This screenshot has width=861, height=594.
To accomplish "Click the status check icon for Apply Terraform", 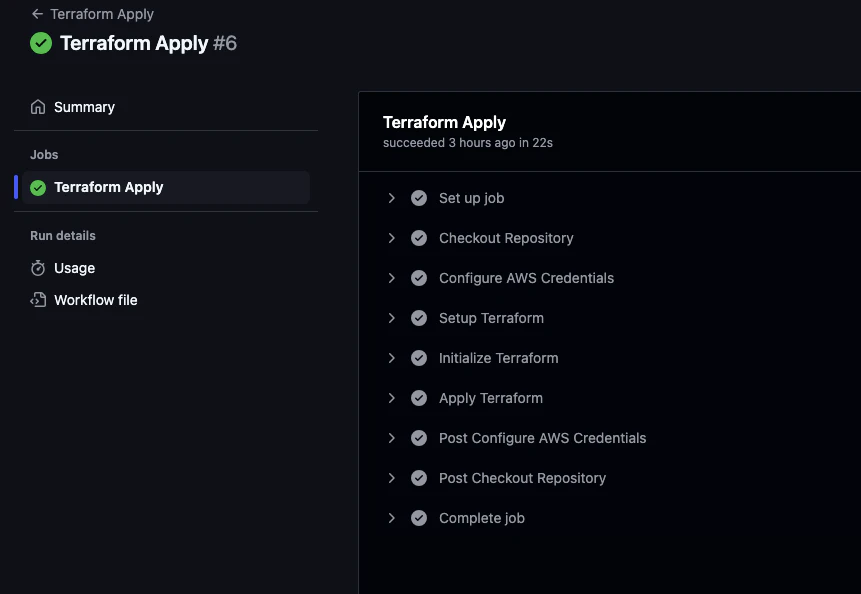I will point(419,398).
